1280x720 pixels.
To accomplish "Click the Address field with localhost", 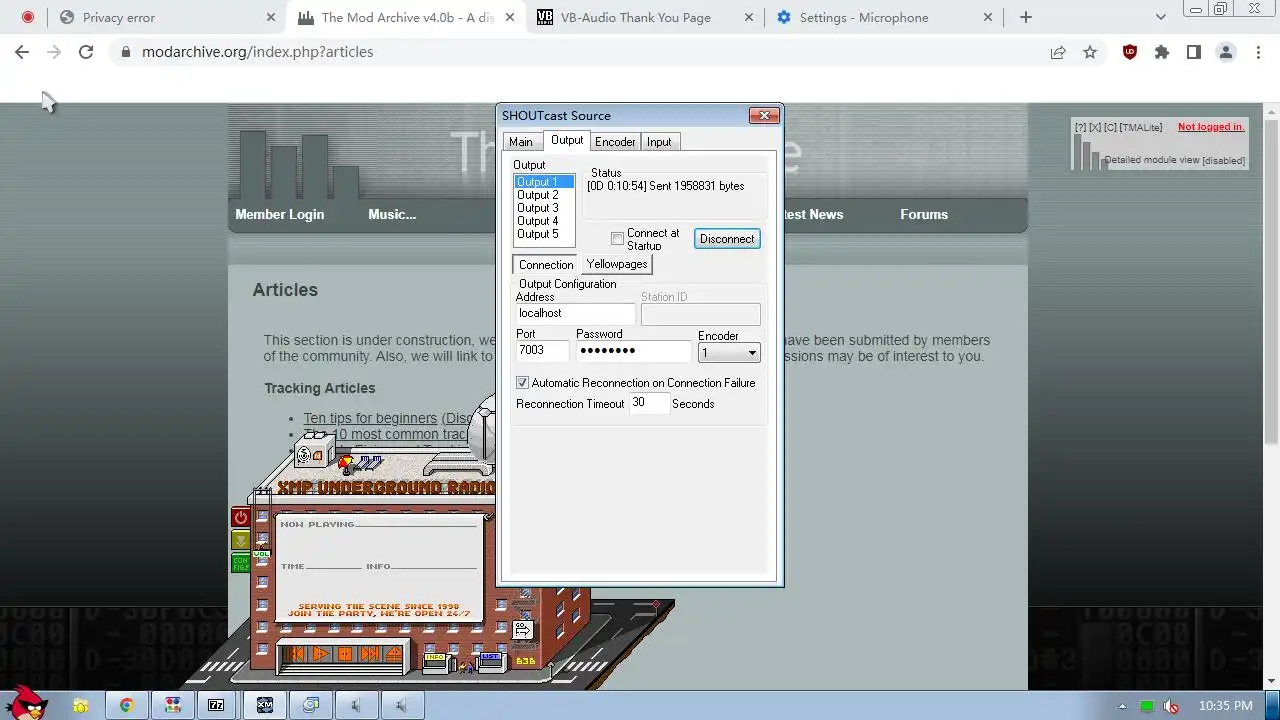I will [x=575, y=314].
